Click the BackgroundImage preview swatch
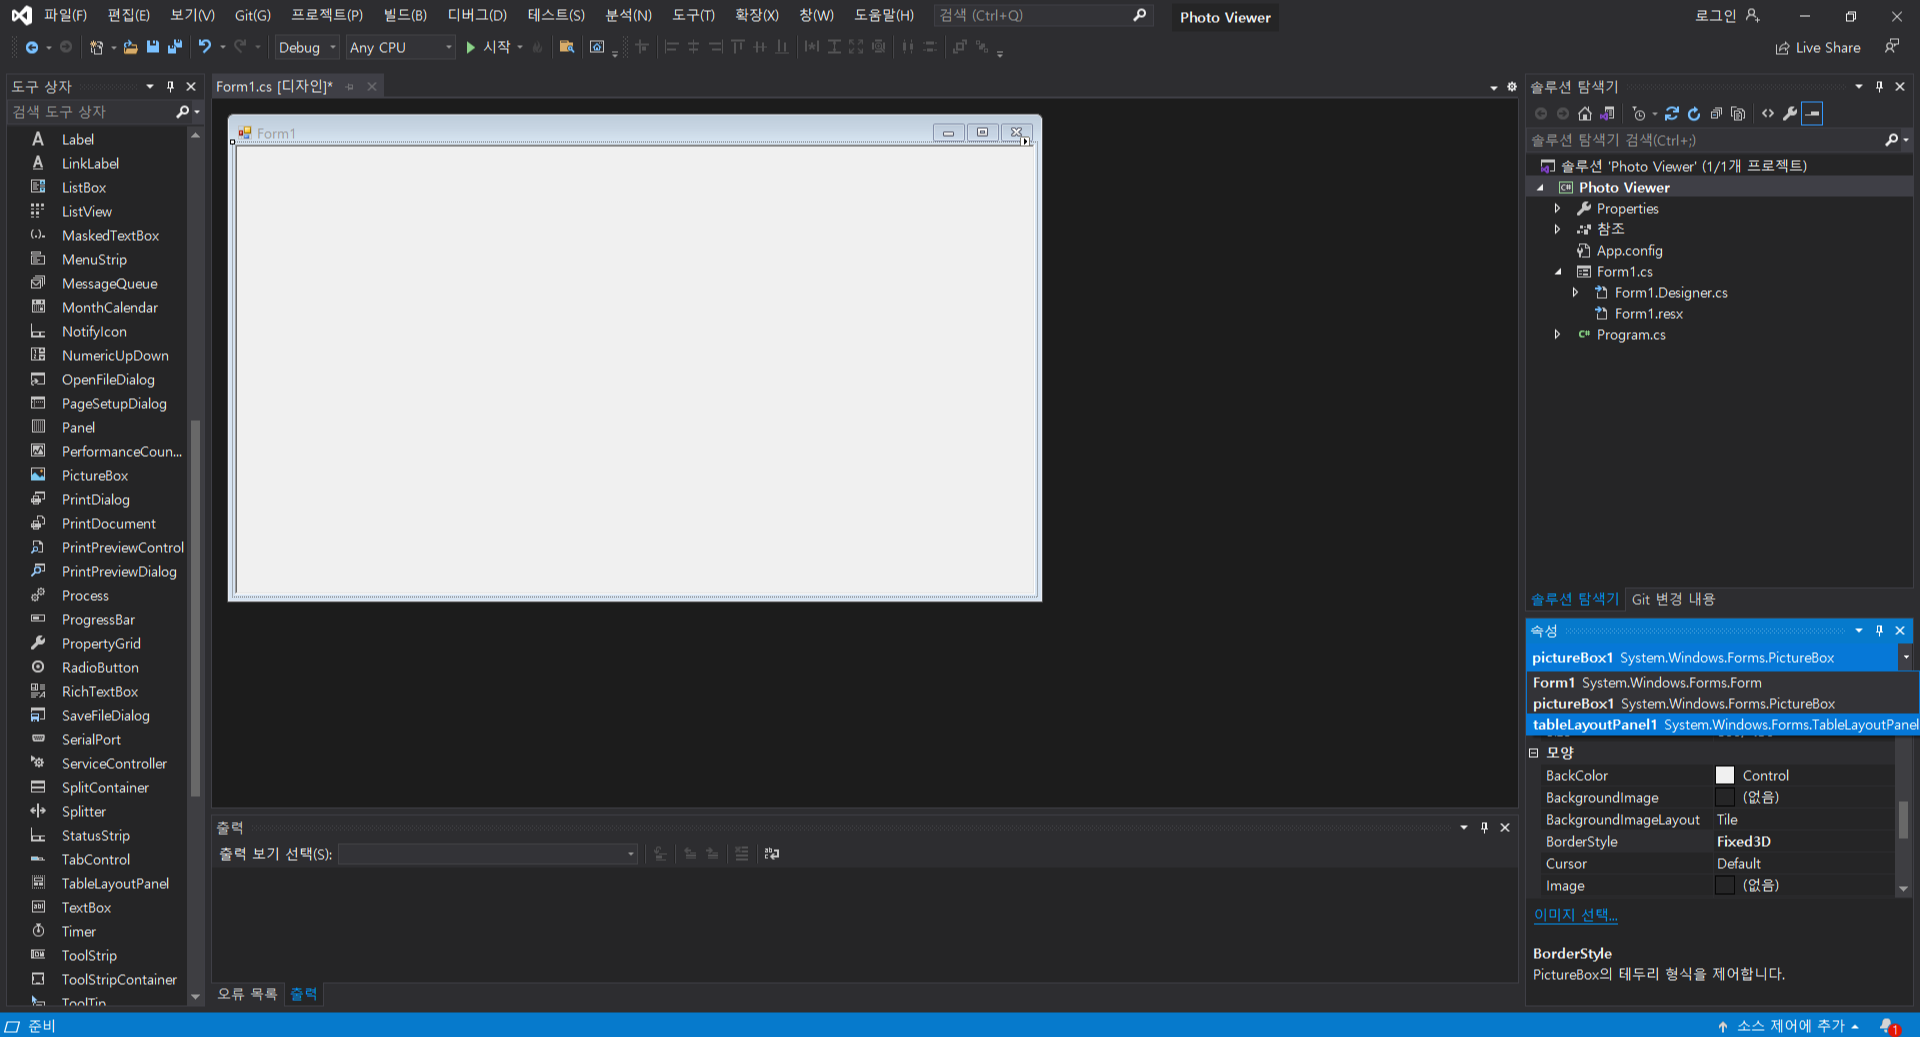Image resolution: width=1920 pixels, height=1037 pixels. click(1725, 798)
